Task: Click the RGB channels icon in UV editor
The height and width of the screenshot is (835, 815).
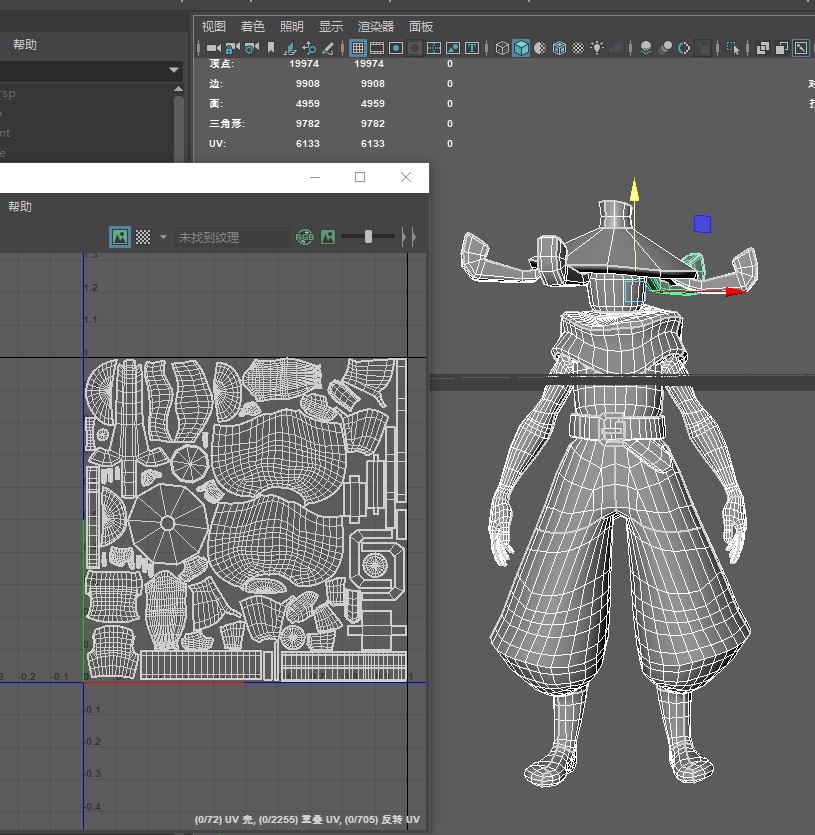Action: tap(305, 237)
